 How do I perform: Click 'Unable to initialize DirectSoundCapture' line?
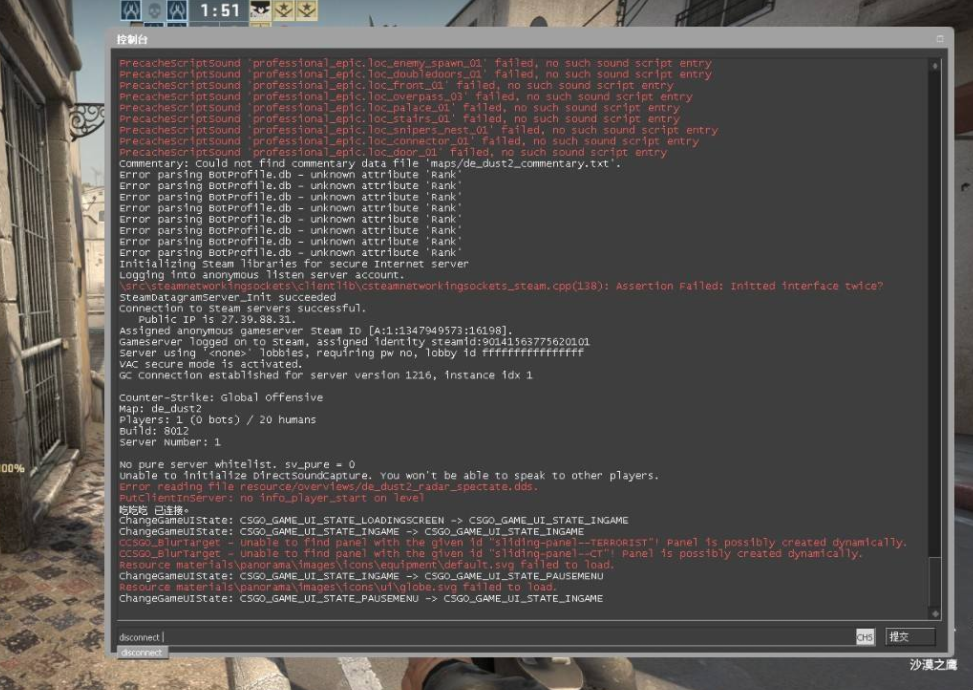(388, 475)
